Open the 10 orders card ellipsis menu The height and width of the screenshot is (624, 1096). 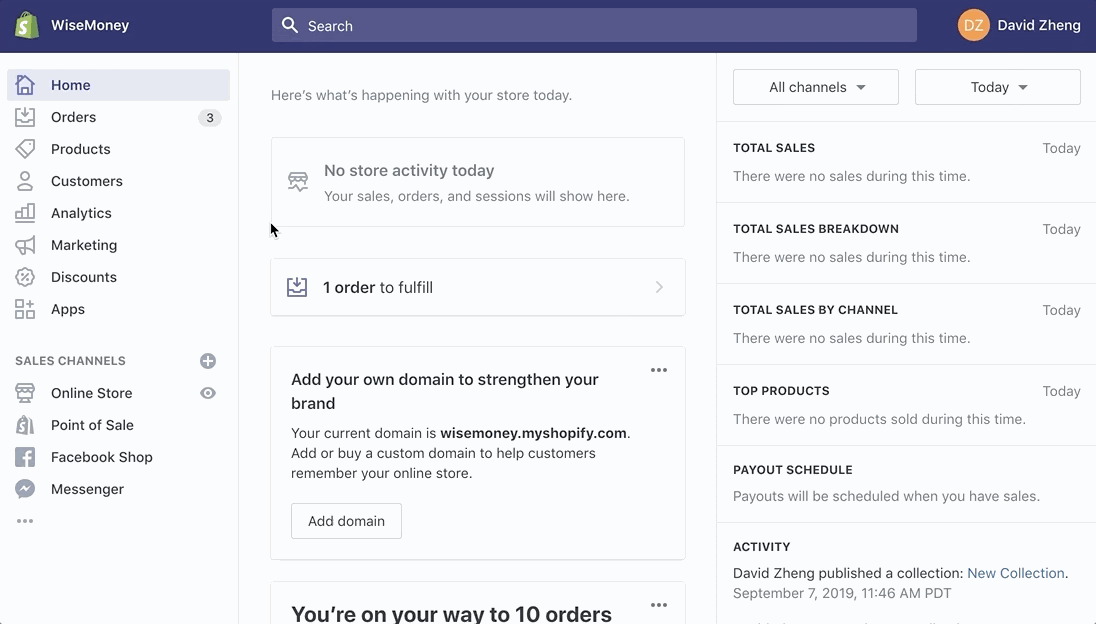[658, 605]
